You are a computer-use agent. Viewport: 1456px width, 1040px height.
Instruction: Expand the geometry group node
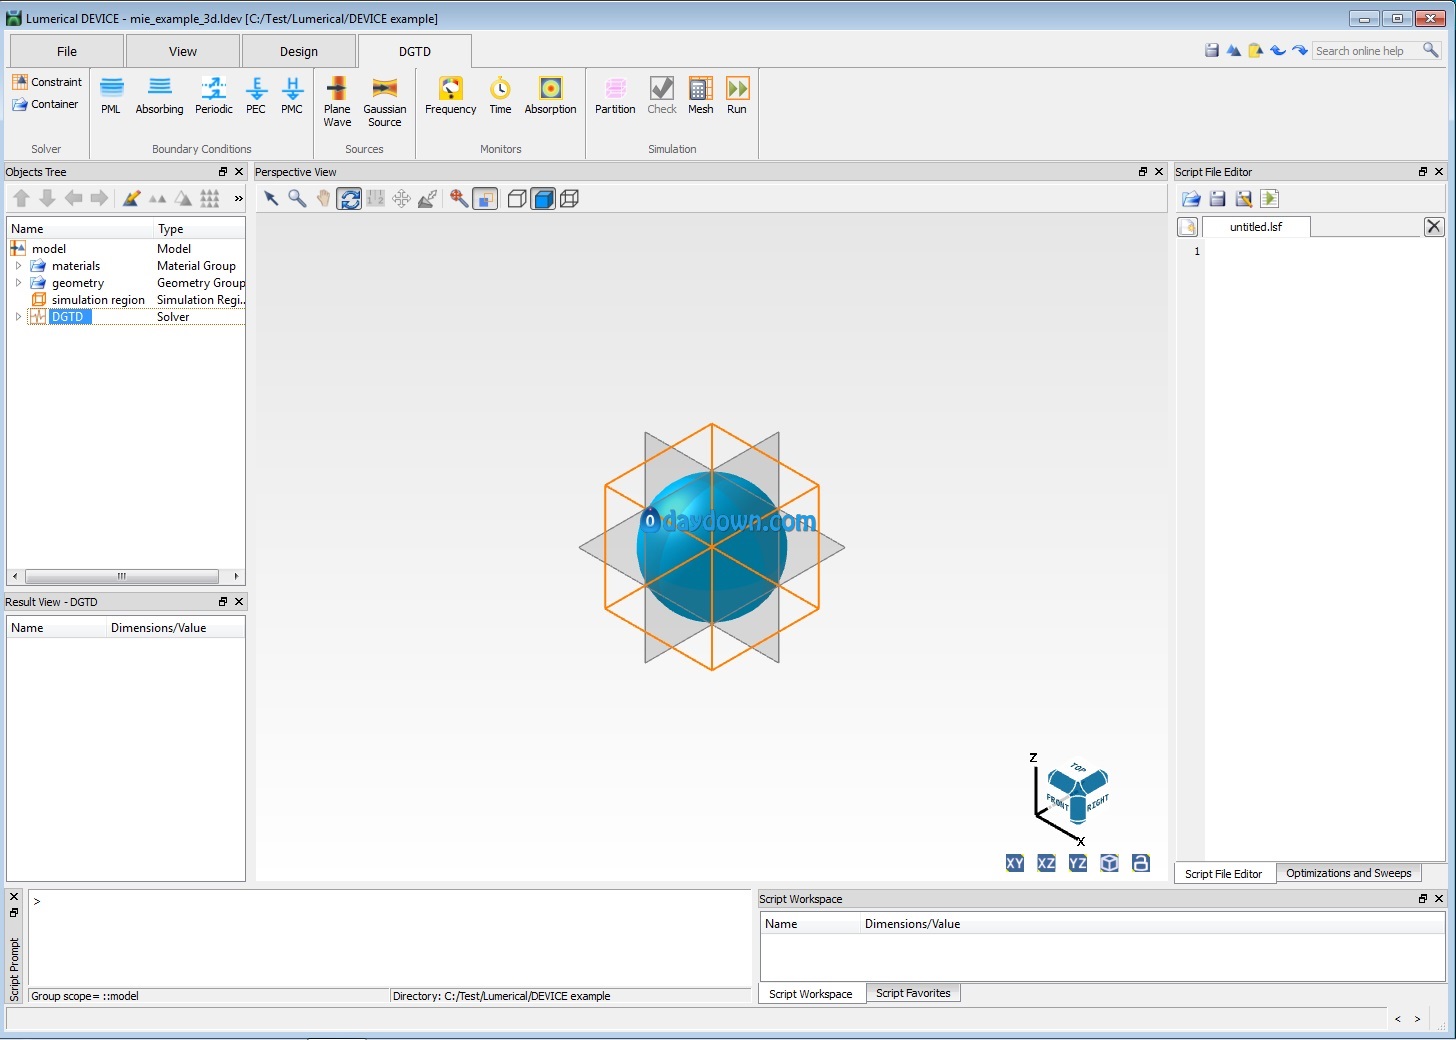[18, 283]
